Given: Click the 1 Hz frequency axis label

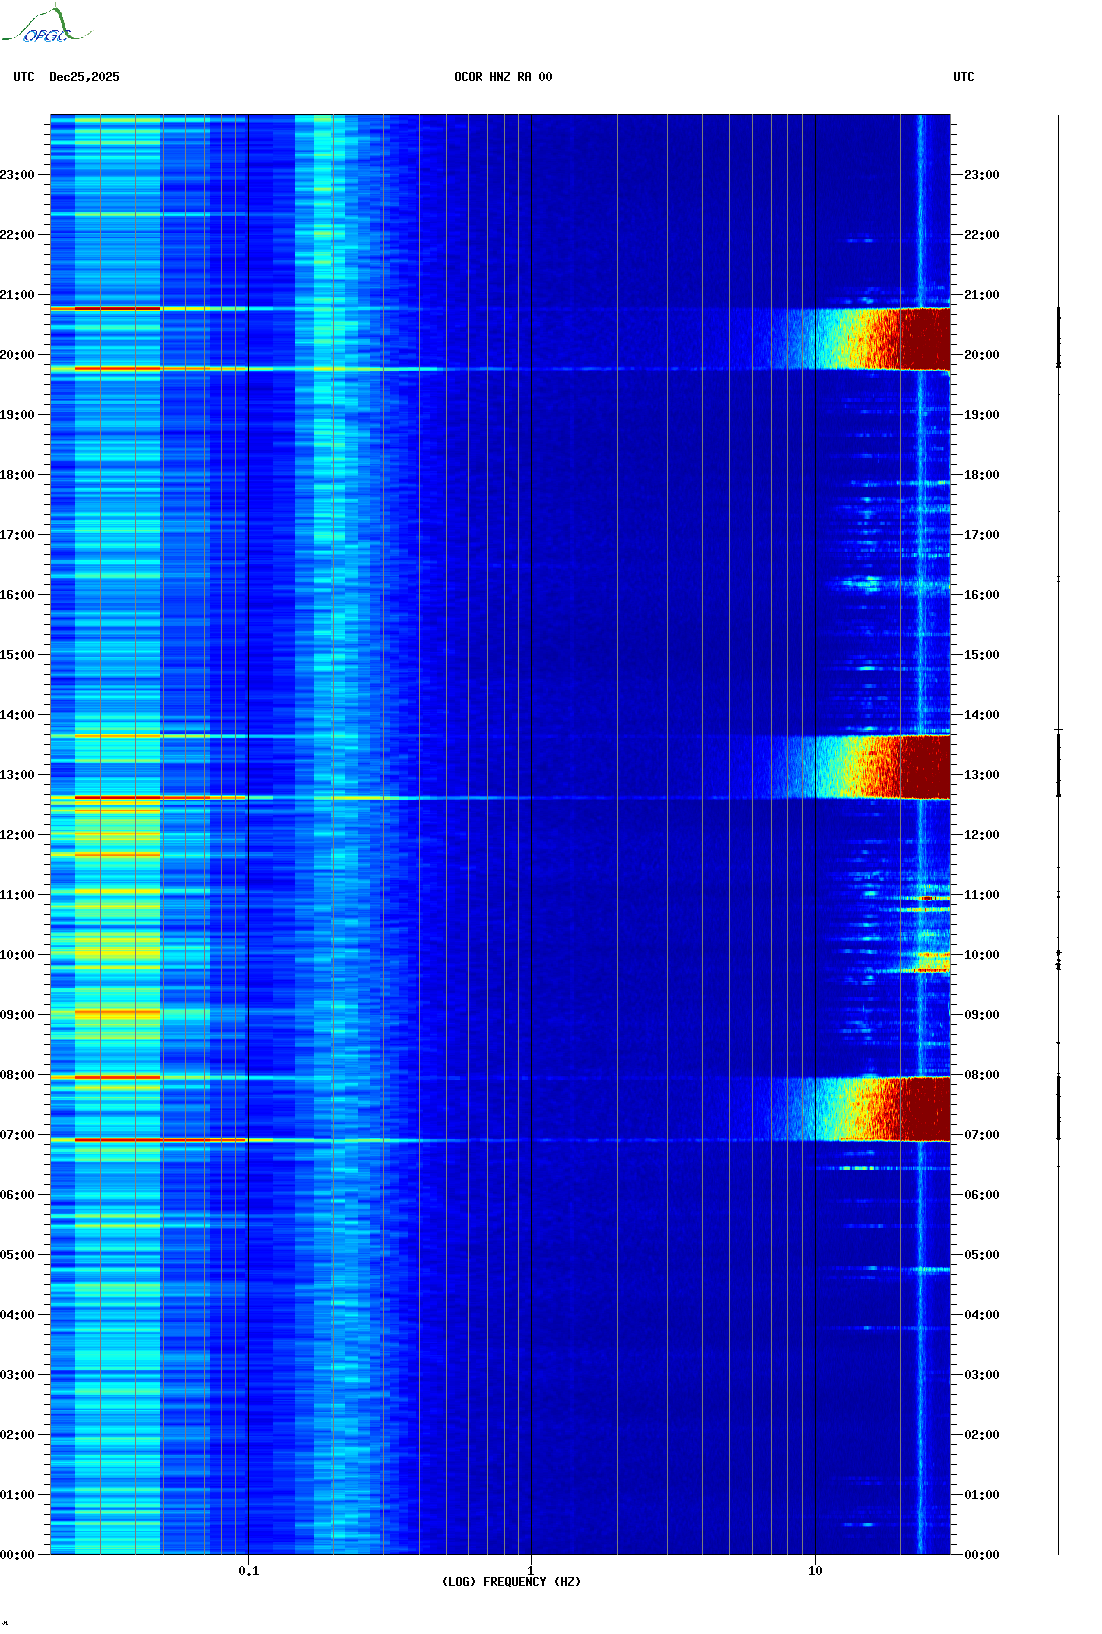Looking at the screenshot, I should (530, 1571).
